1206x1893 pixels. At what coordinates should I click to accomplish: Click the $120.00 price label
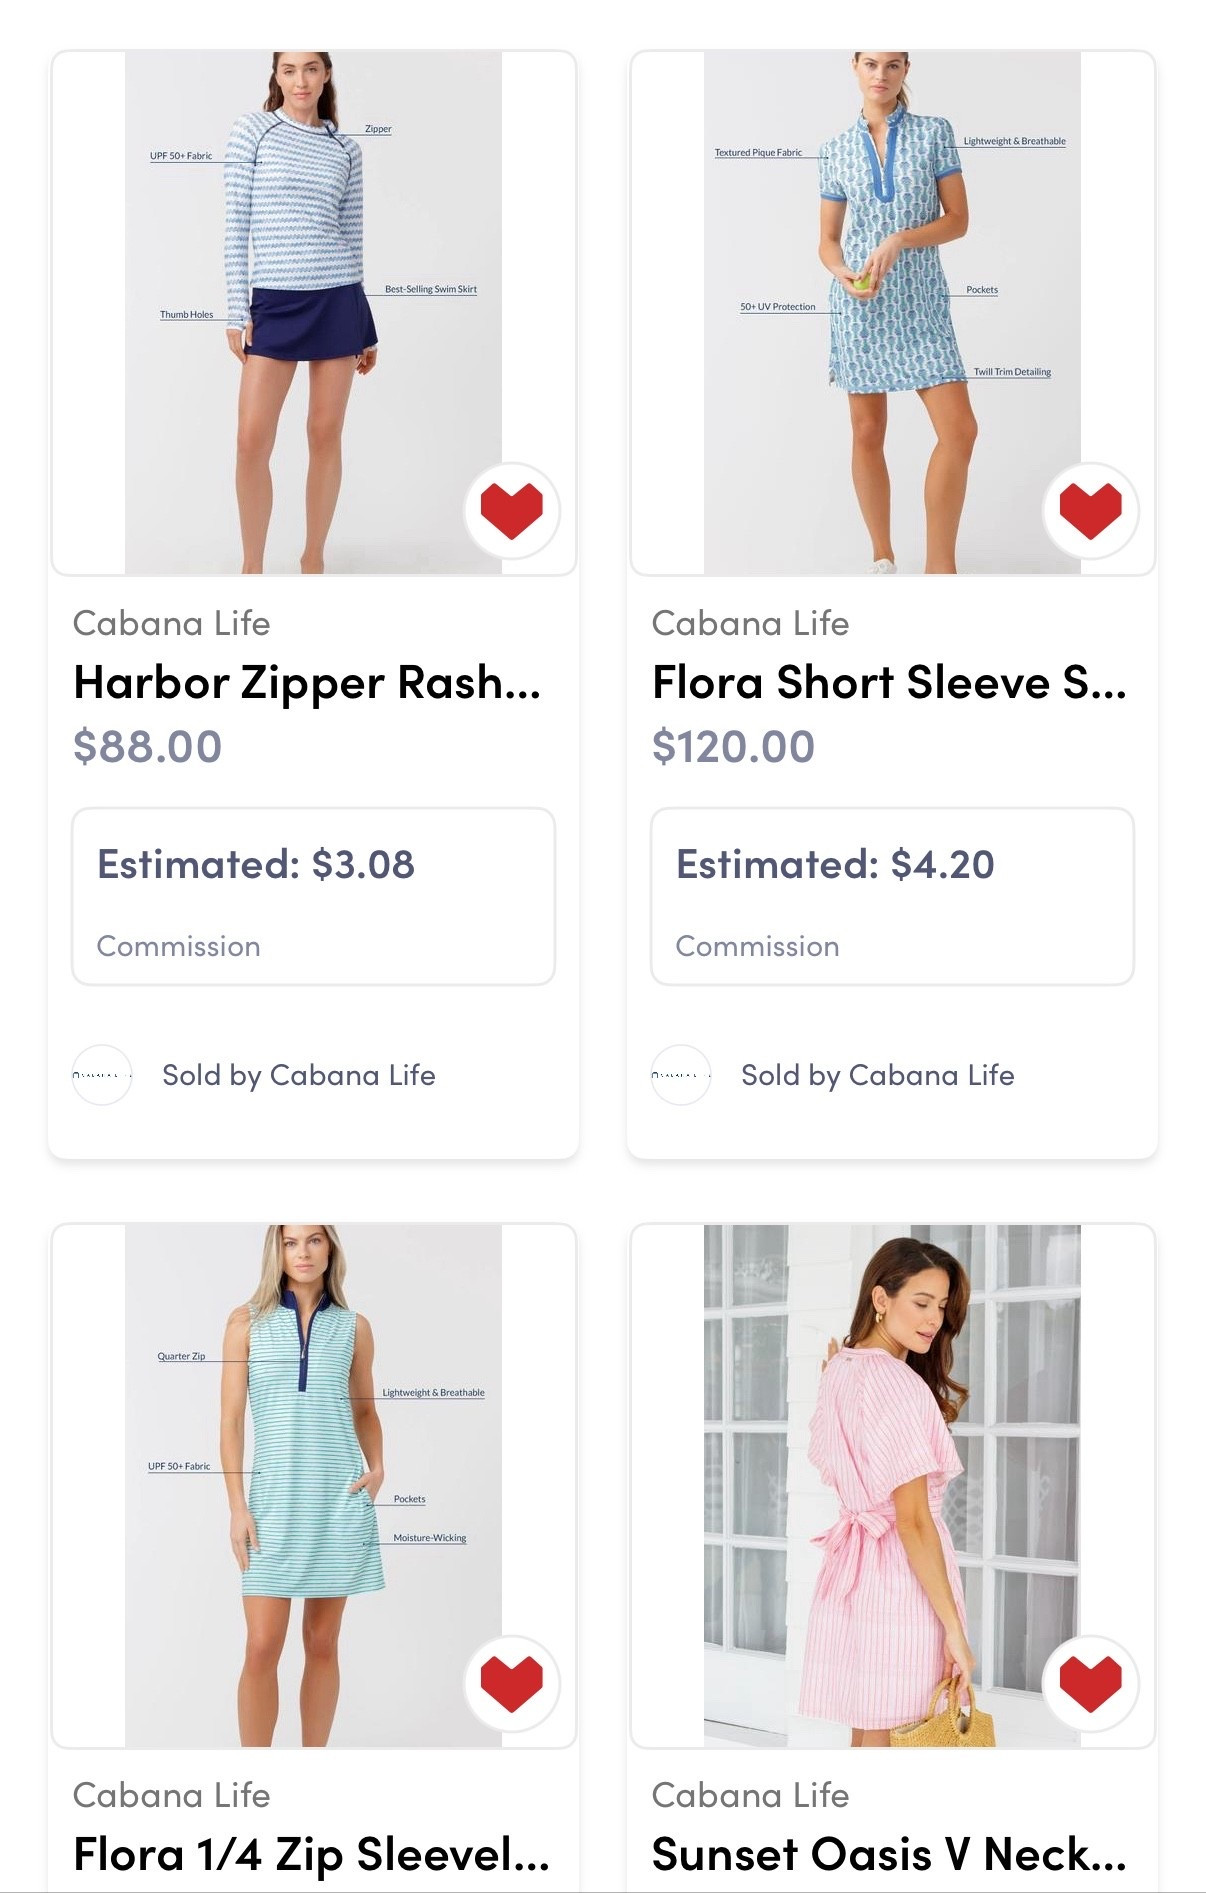click(733, 747)
